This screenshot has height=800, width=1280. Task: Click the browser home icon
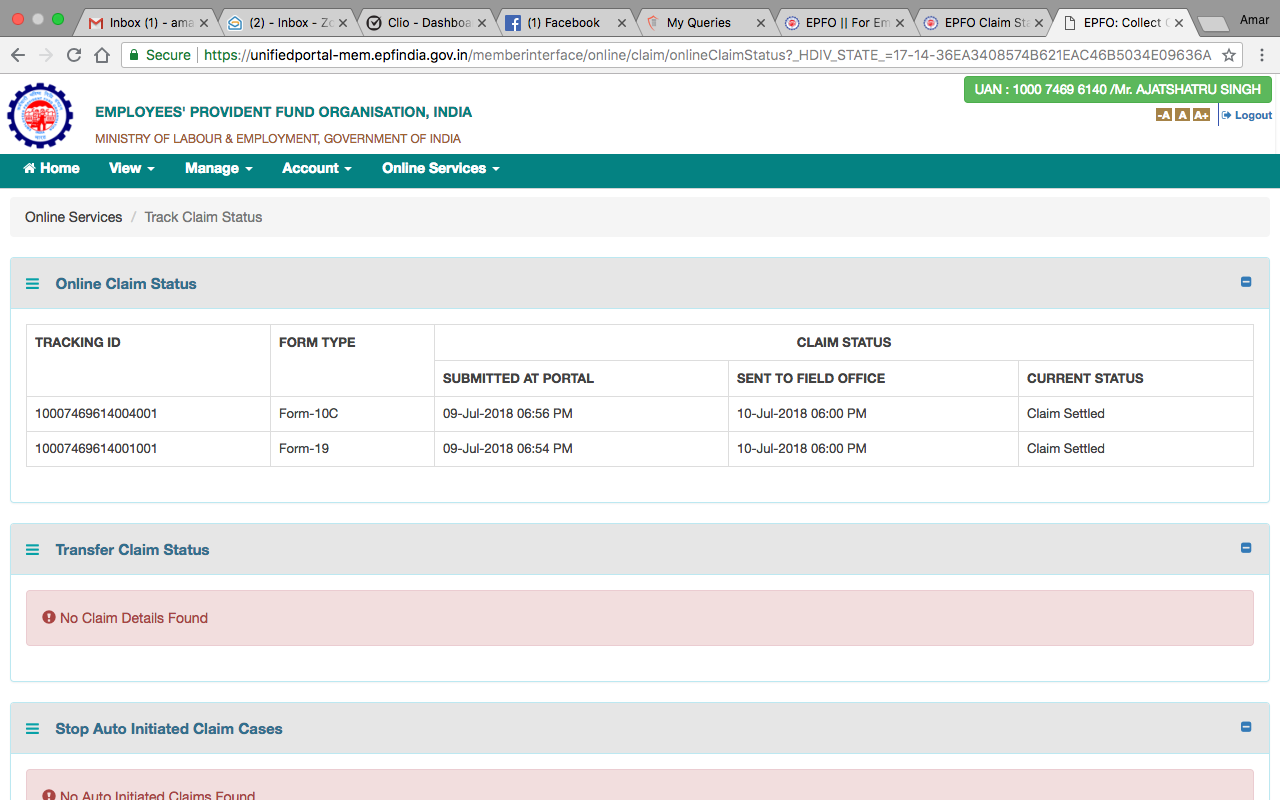pyautogui.click(x=102, y=55)
